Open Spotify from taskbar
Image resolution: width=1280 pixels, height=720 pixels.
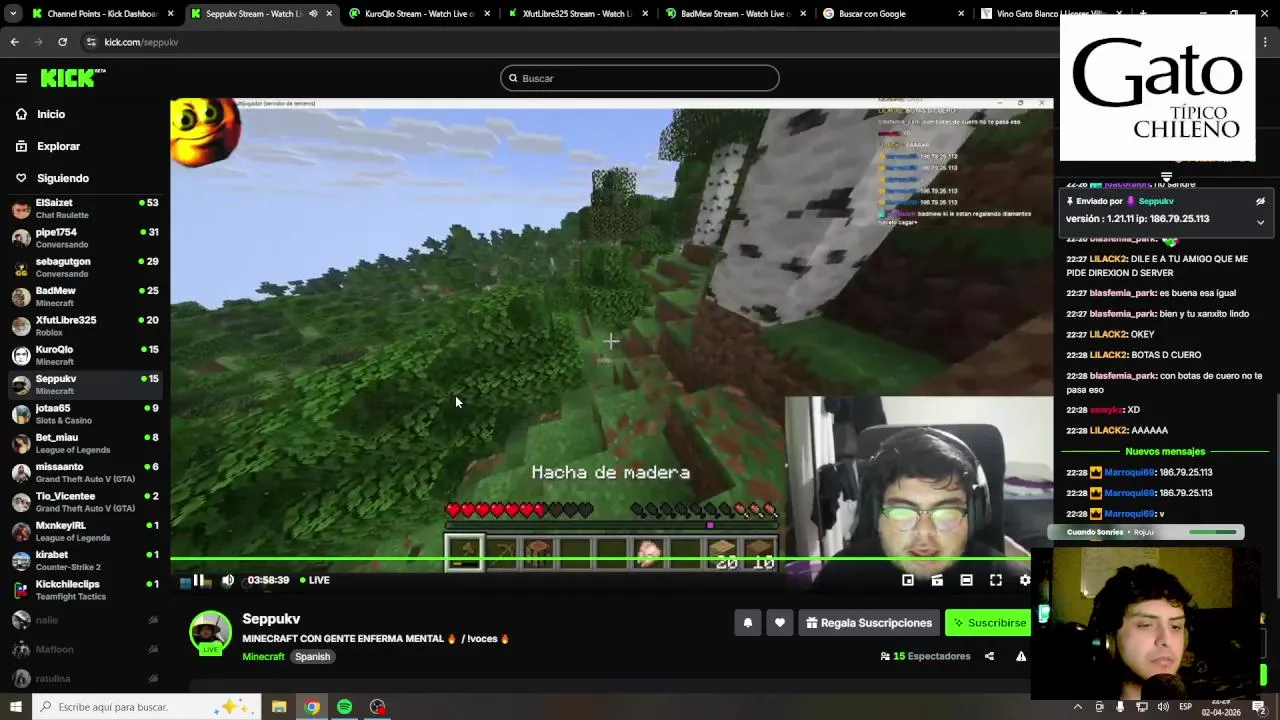[x=345, y=707]
